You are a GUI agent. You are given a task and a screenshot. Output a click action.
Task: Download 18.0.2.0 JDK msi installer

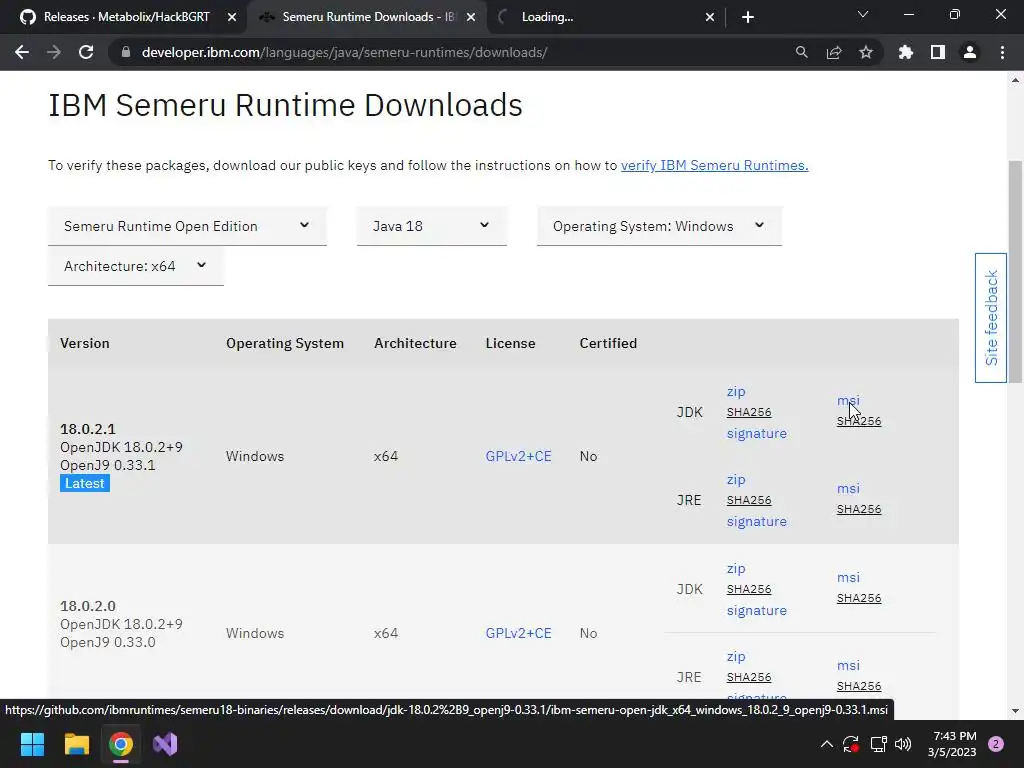coord(848,577)
